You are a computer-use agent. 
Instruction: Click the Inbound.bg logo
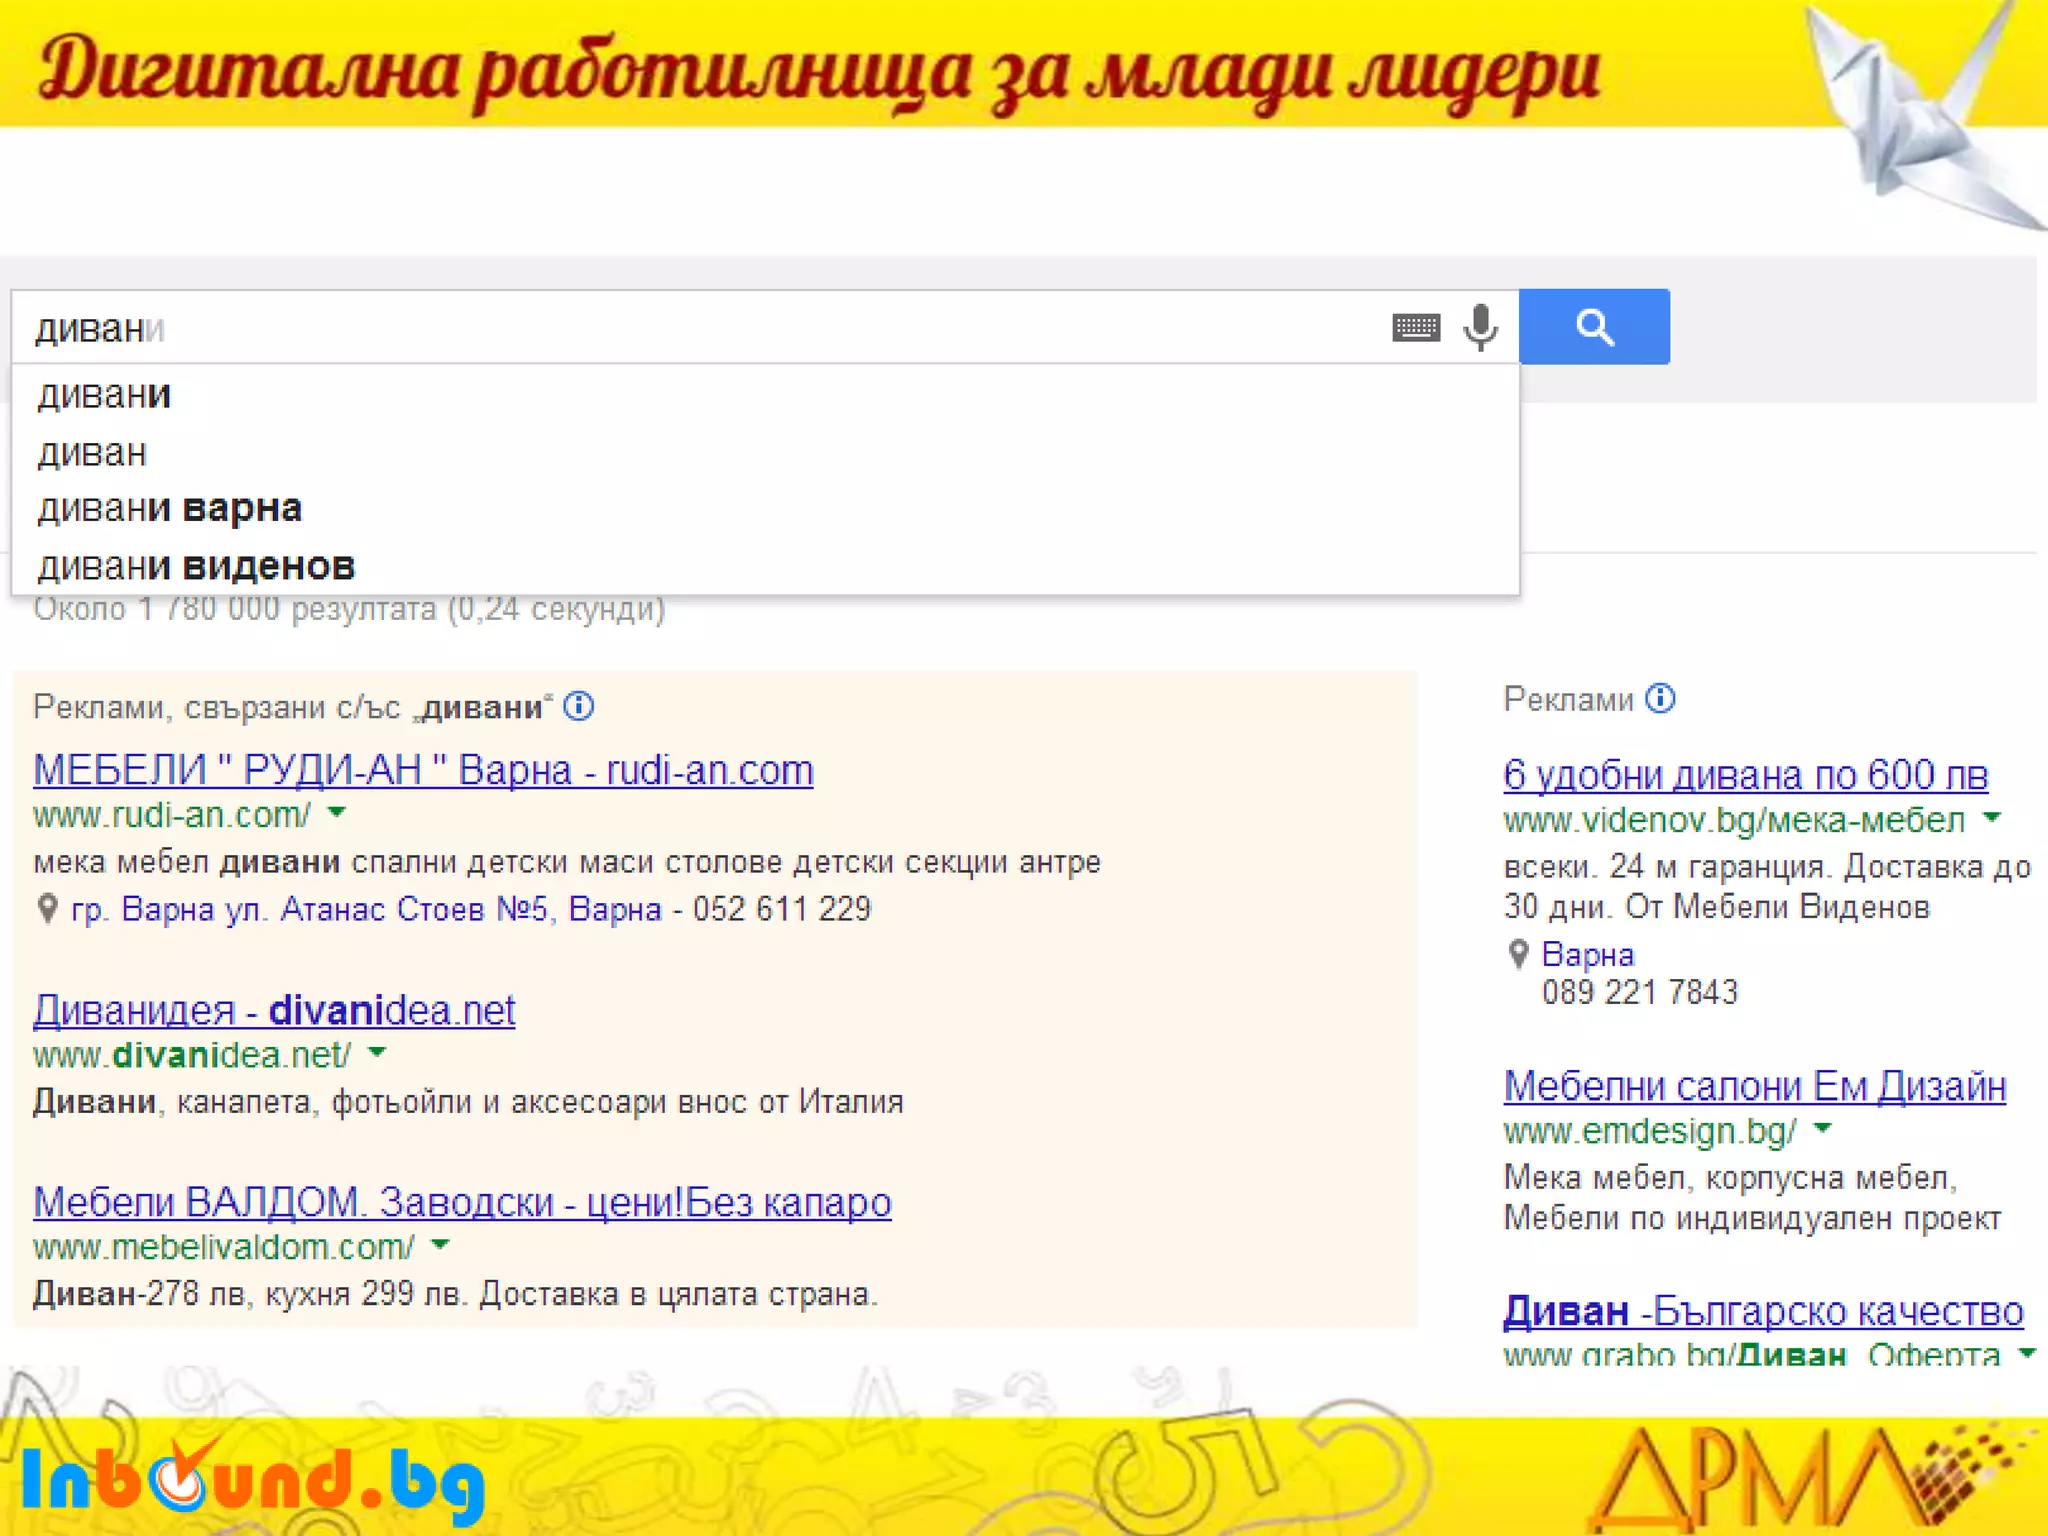252,1478
